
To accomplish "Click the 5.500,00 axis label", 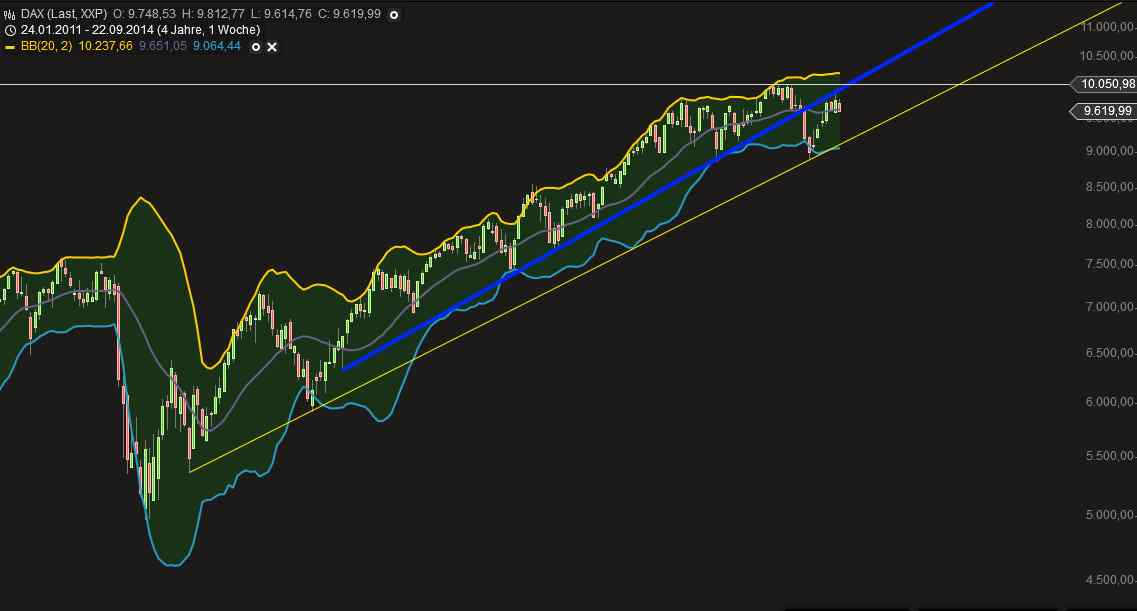I will tap(1110, 456).
